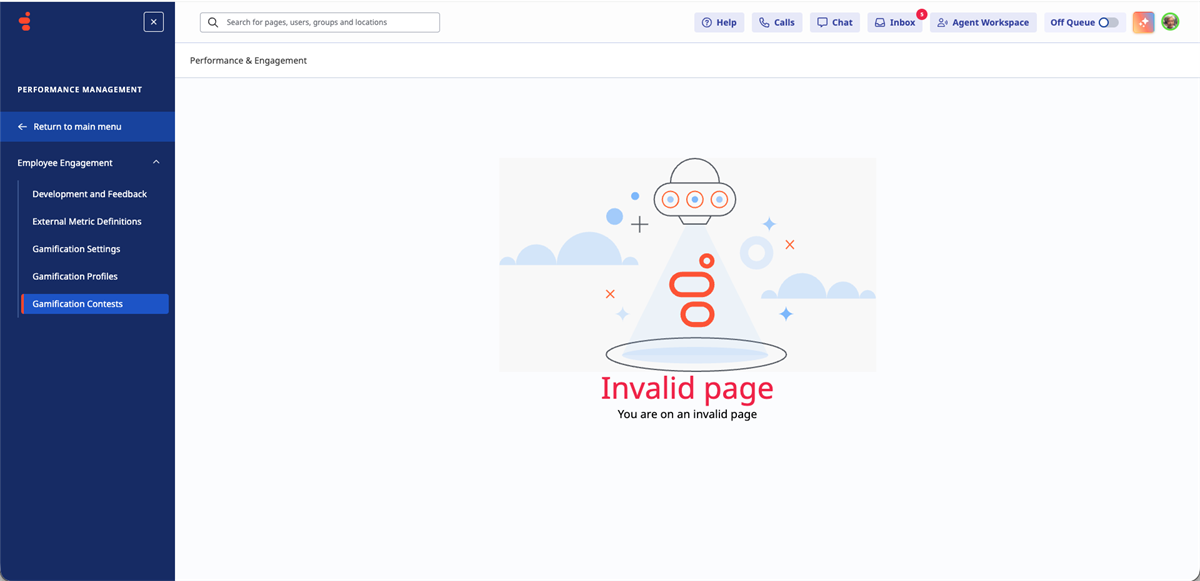1200x581 pixels.
Task: Click the search pages and users field
Action: tap(320, 21)
